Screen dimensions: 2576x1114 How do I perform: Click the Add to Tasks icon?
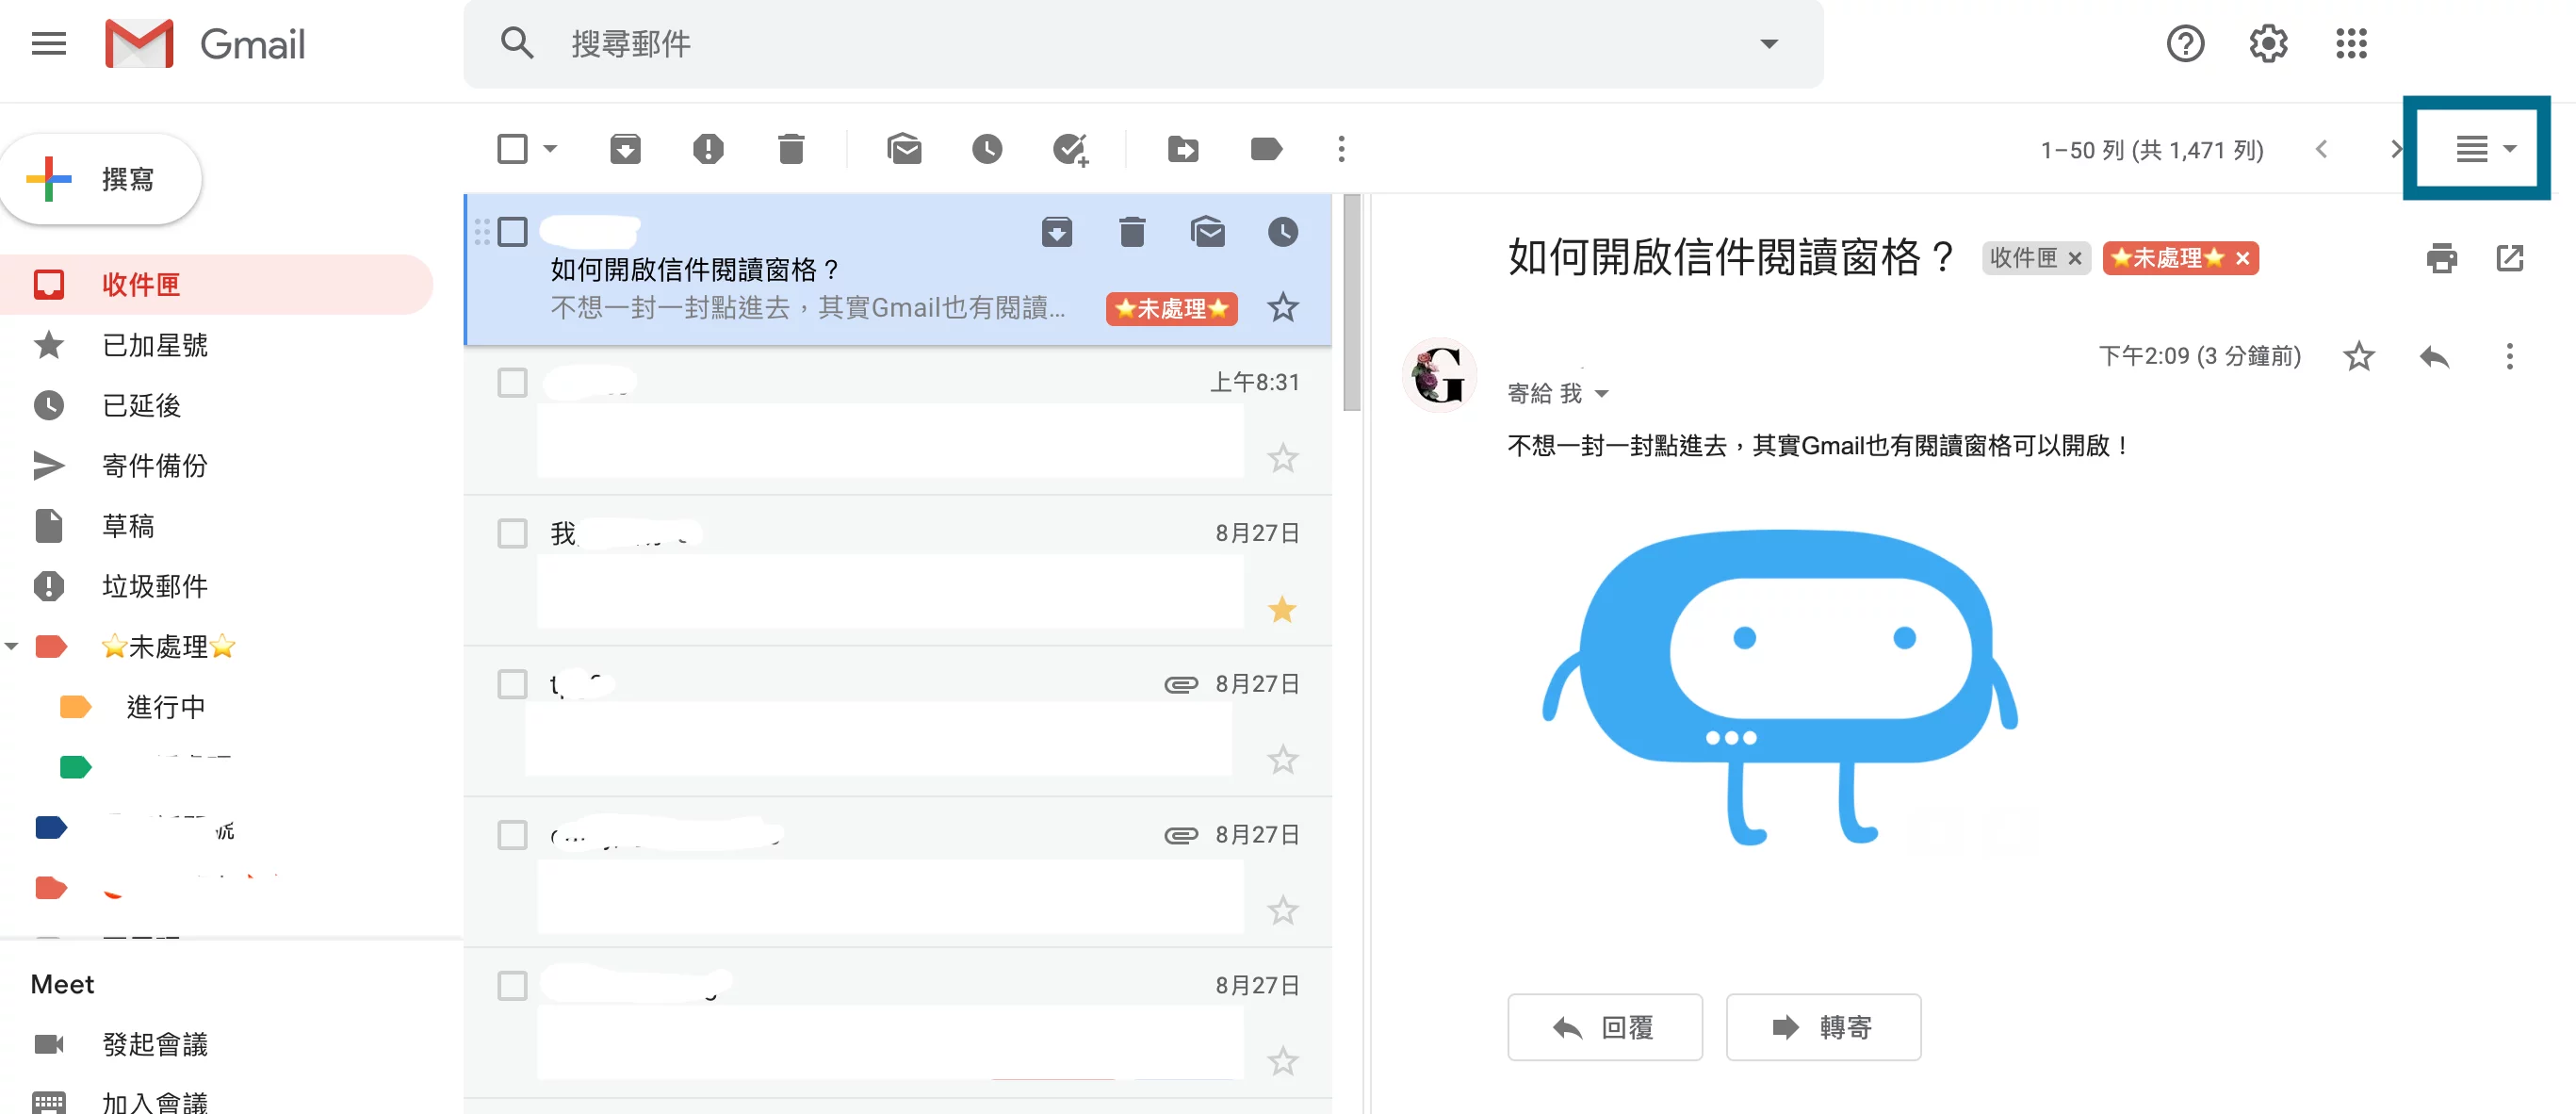point(1070,149)
